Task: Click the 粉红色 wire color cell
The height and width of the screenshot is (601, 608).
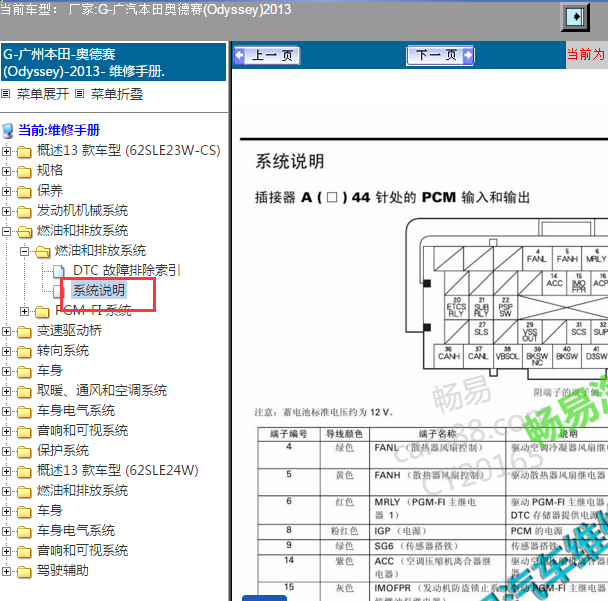Action: pos(345,532)
